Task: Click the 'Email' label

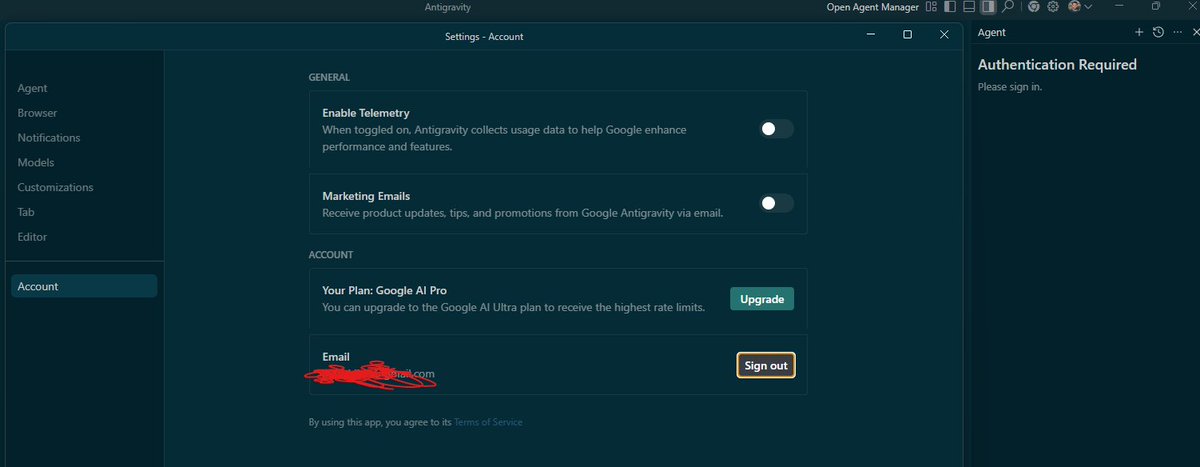Action: pos(336,357)
